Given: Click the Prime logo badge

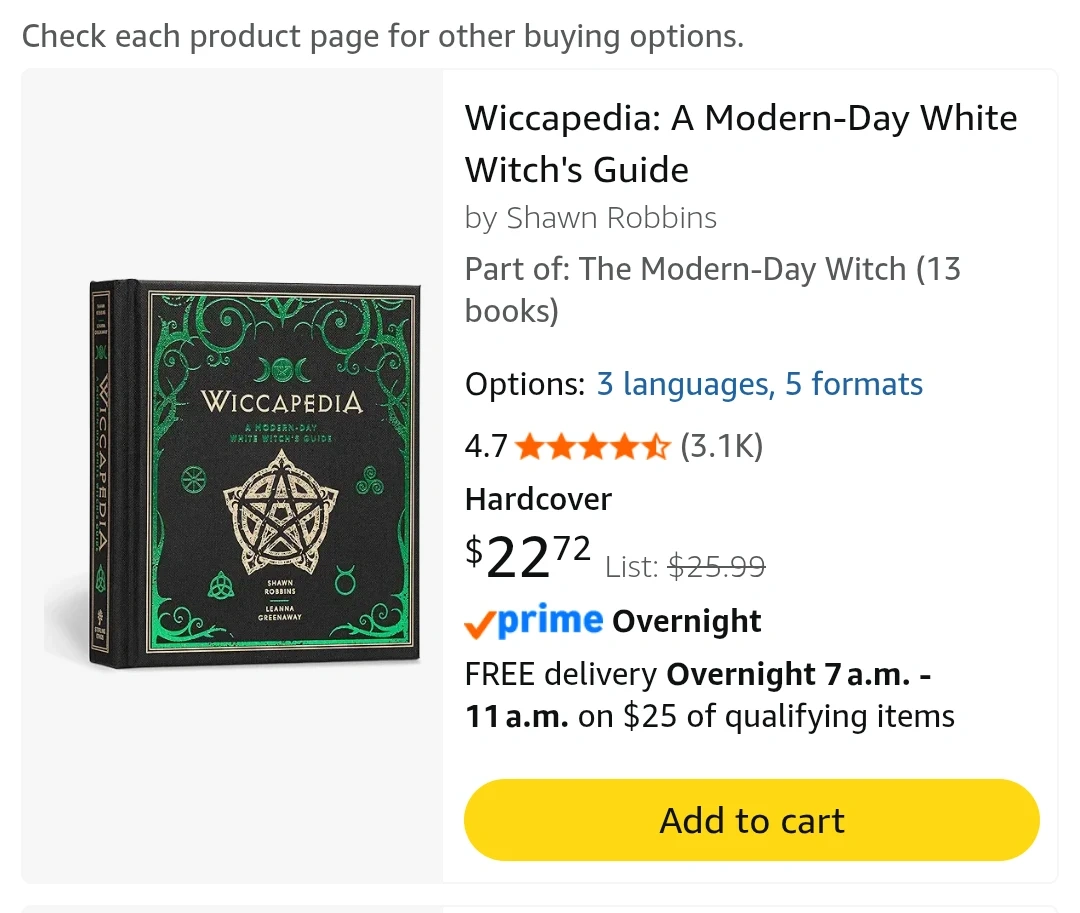Looking at the screenshot, I should click(534, 621).
